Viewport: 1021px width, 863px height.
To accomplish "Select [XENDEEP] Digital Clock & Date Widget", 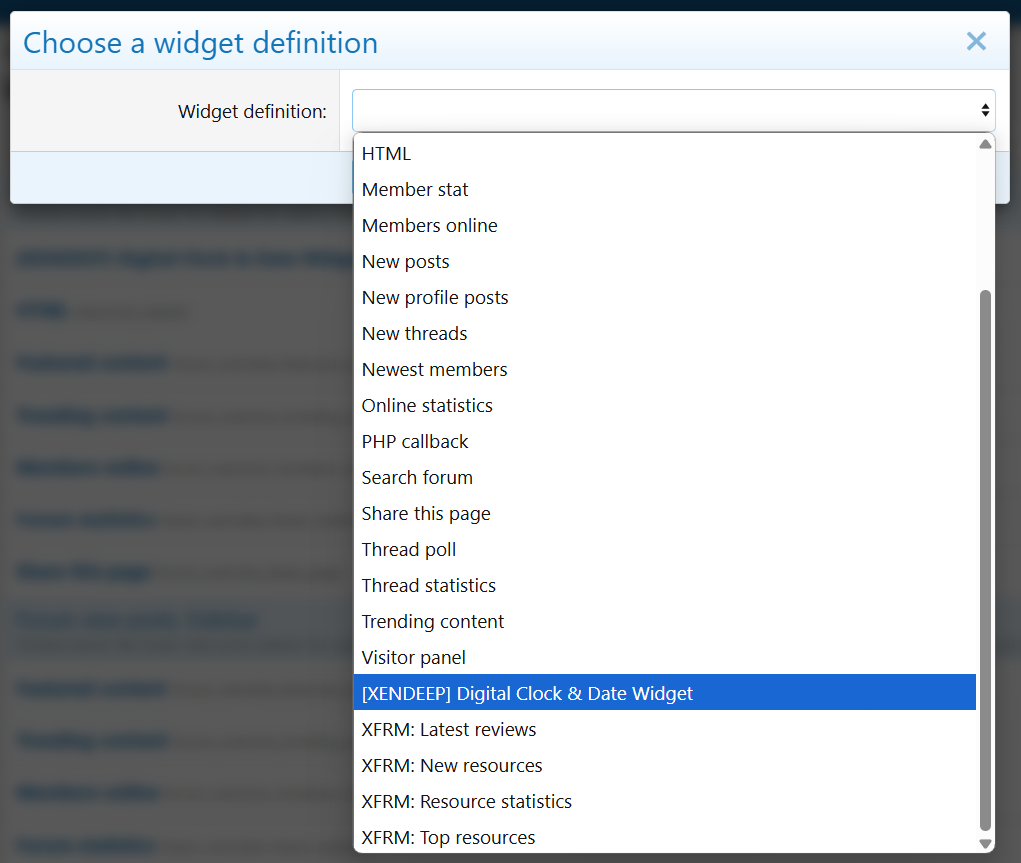I will 527,694.
